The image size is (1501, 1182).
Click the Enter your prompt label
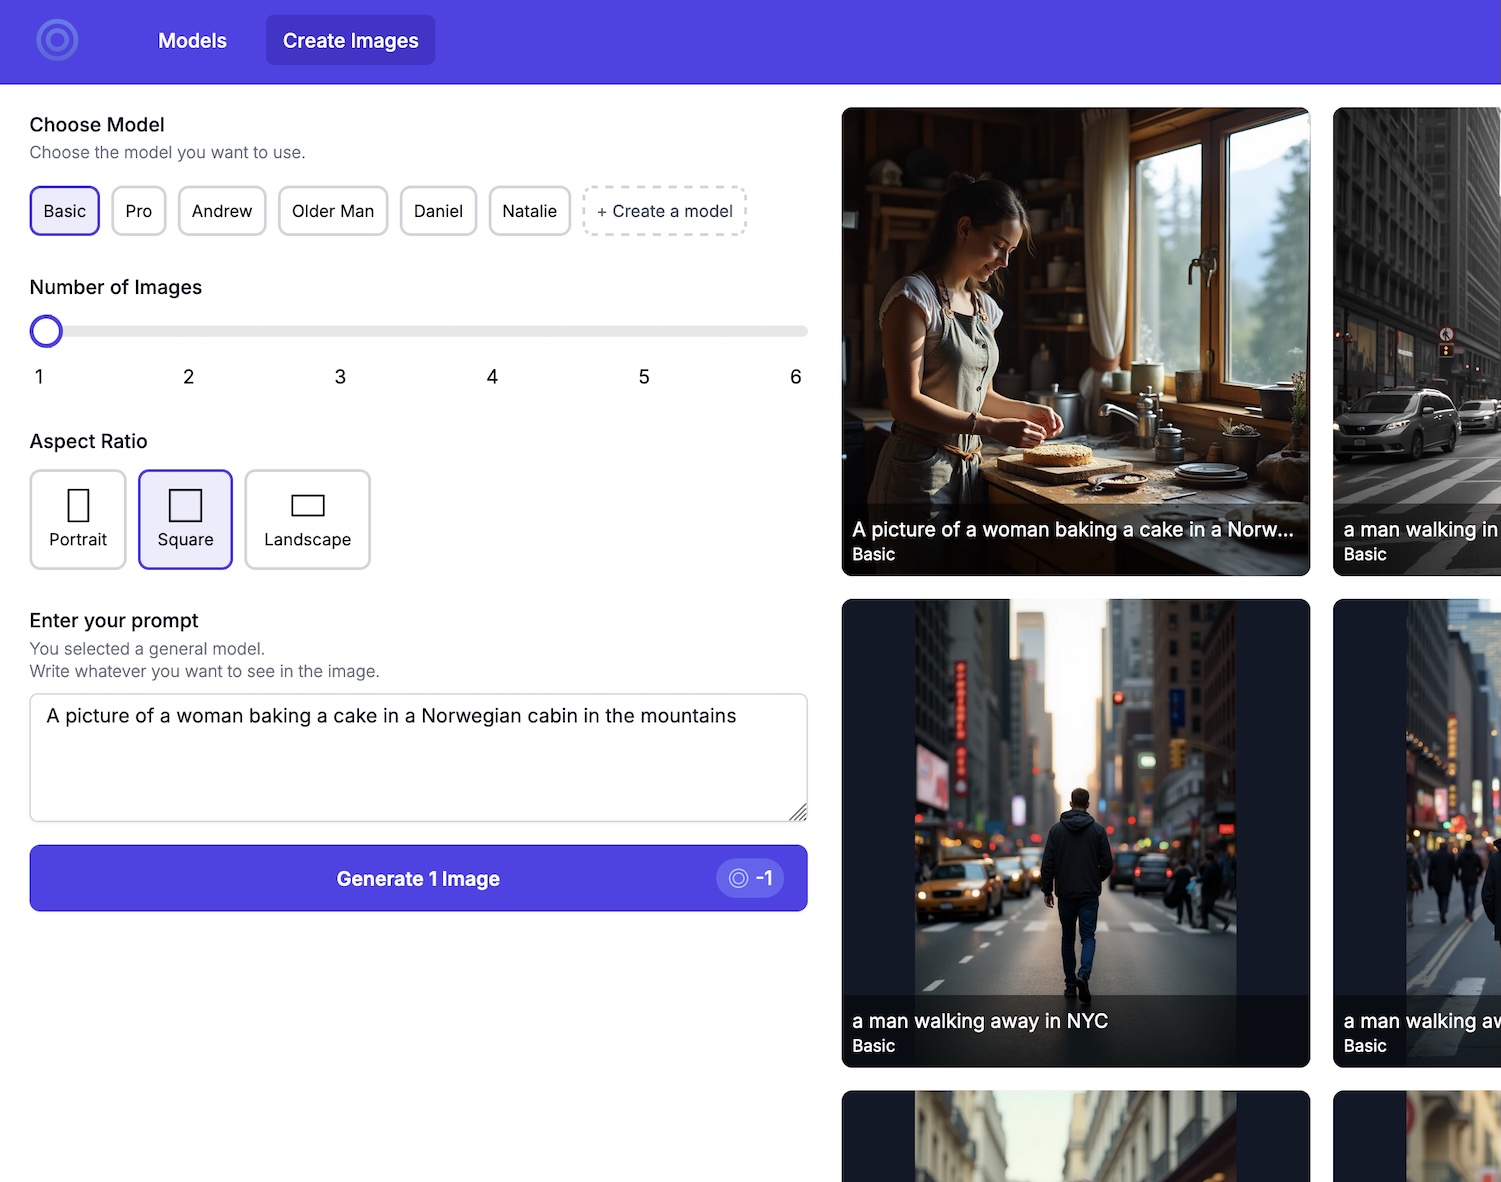[114, 621]
